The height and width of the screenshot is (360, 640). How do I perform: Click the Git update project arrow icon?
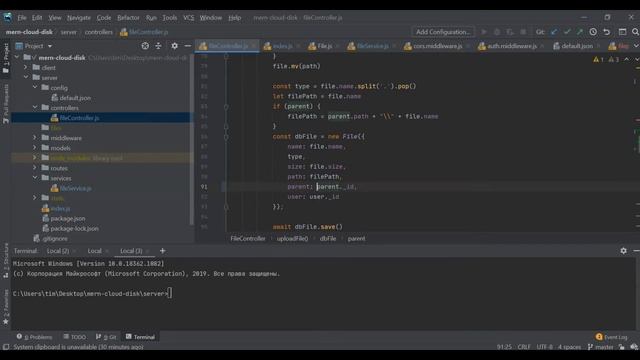coord(554,32)
